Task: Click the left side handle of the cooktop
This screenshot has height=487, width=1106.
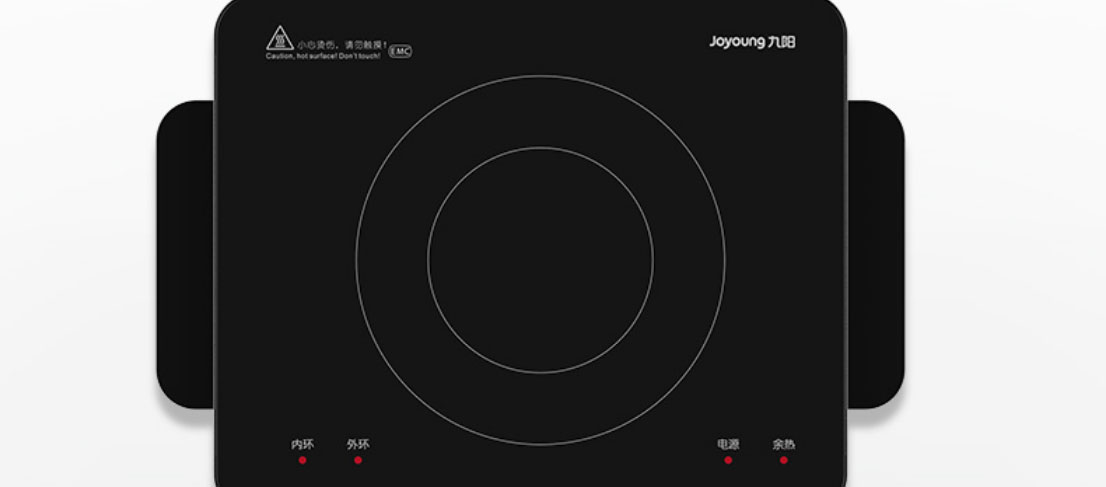Action: pyautogui.click(x=185, y=254)
